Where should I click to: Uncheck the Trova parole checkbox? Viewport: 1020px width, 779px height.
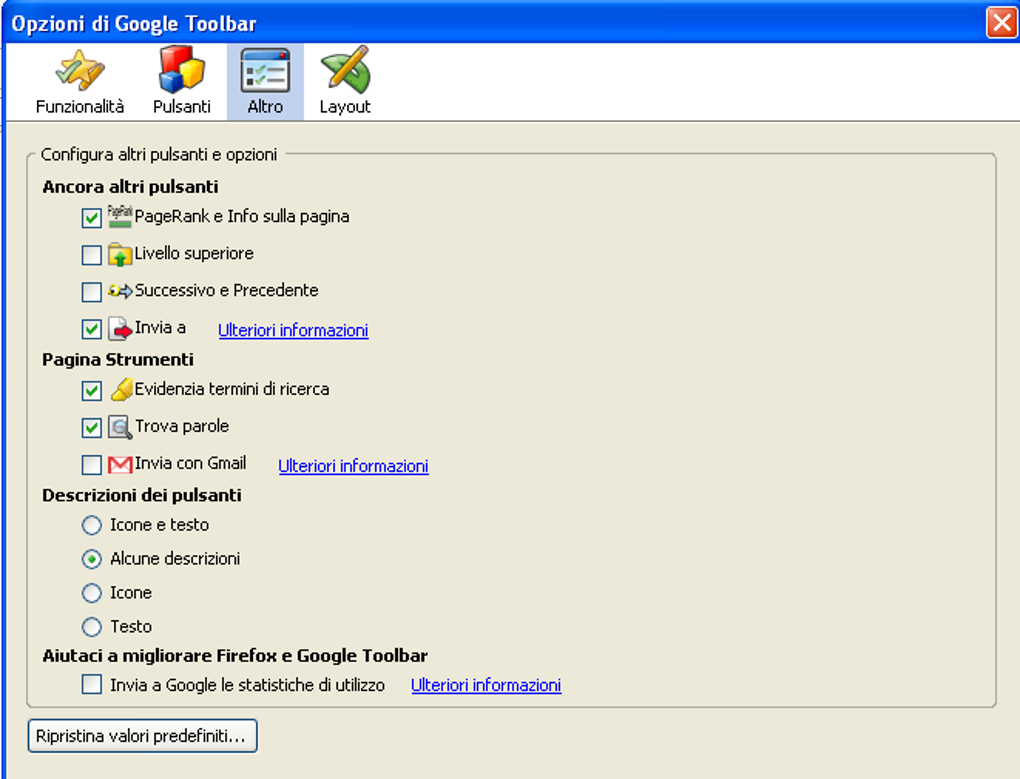(92, 428)
